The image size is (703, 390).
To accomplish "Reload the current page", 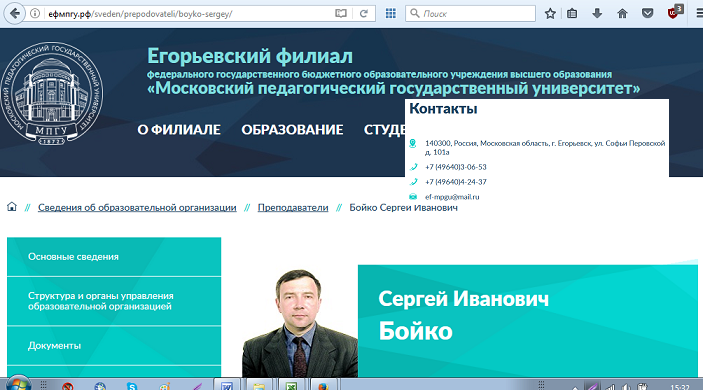I will click(364, 13).
